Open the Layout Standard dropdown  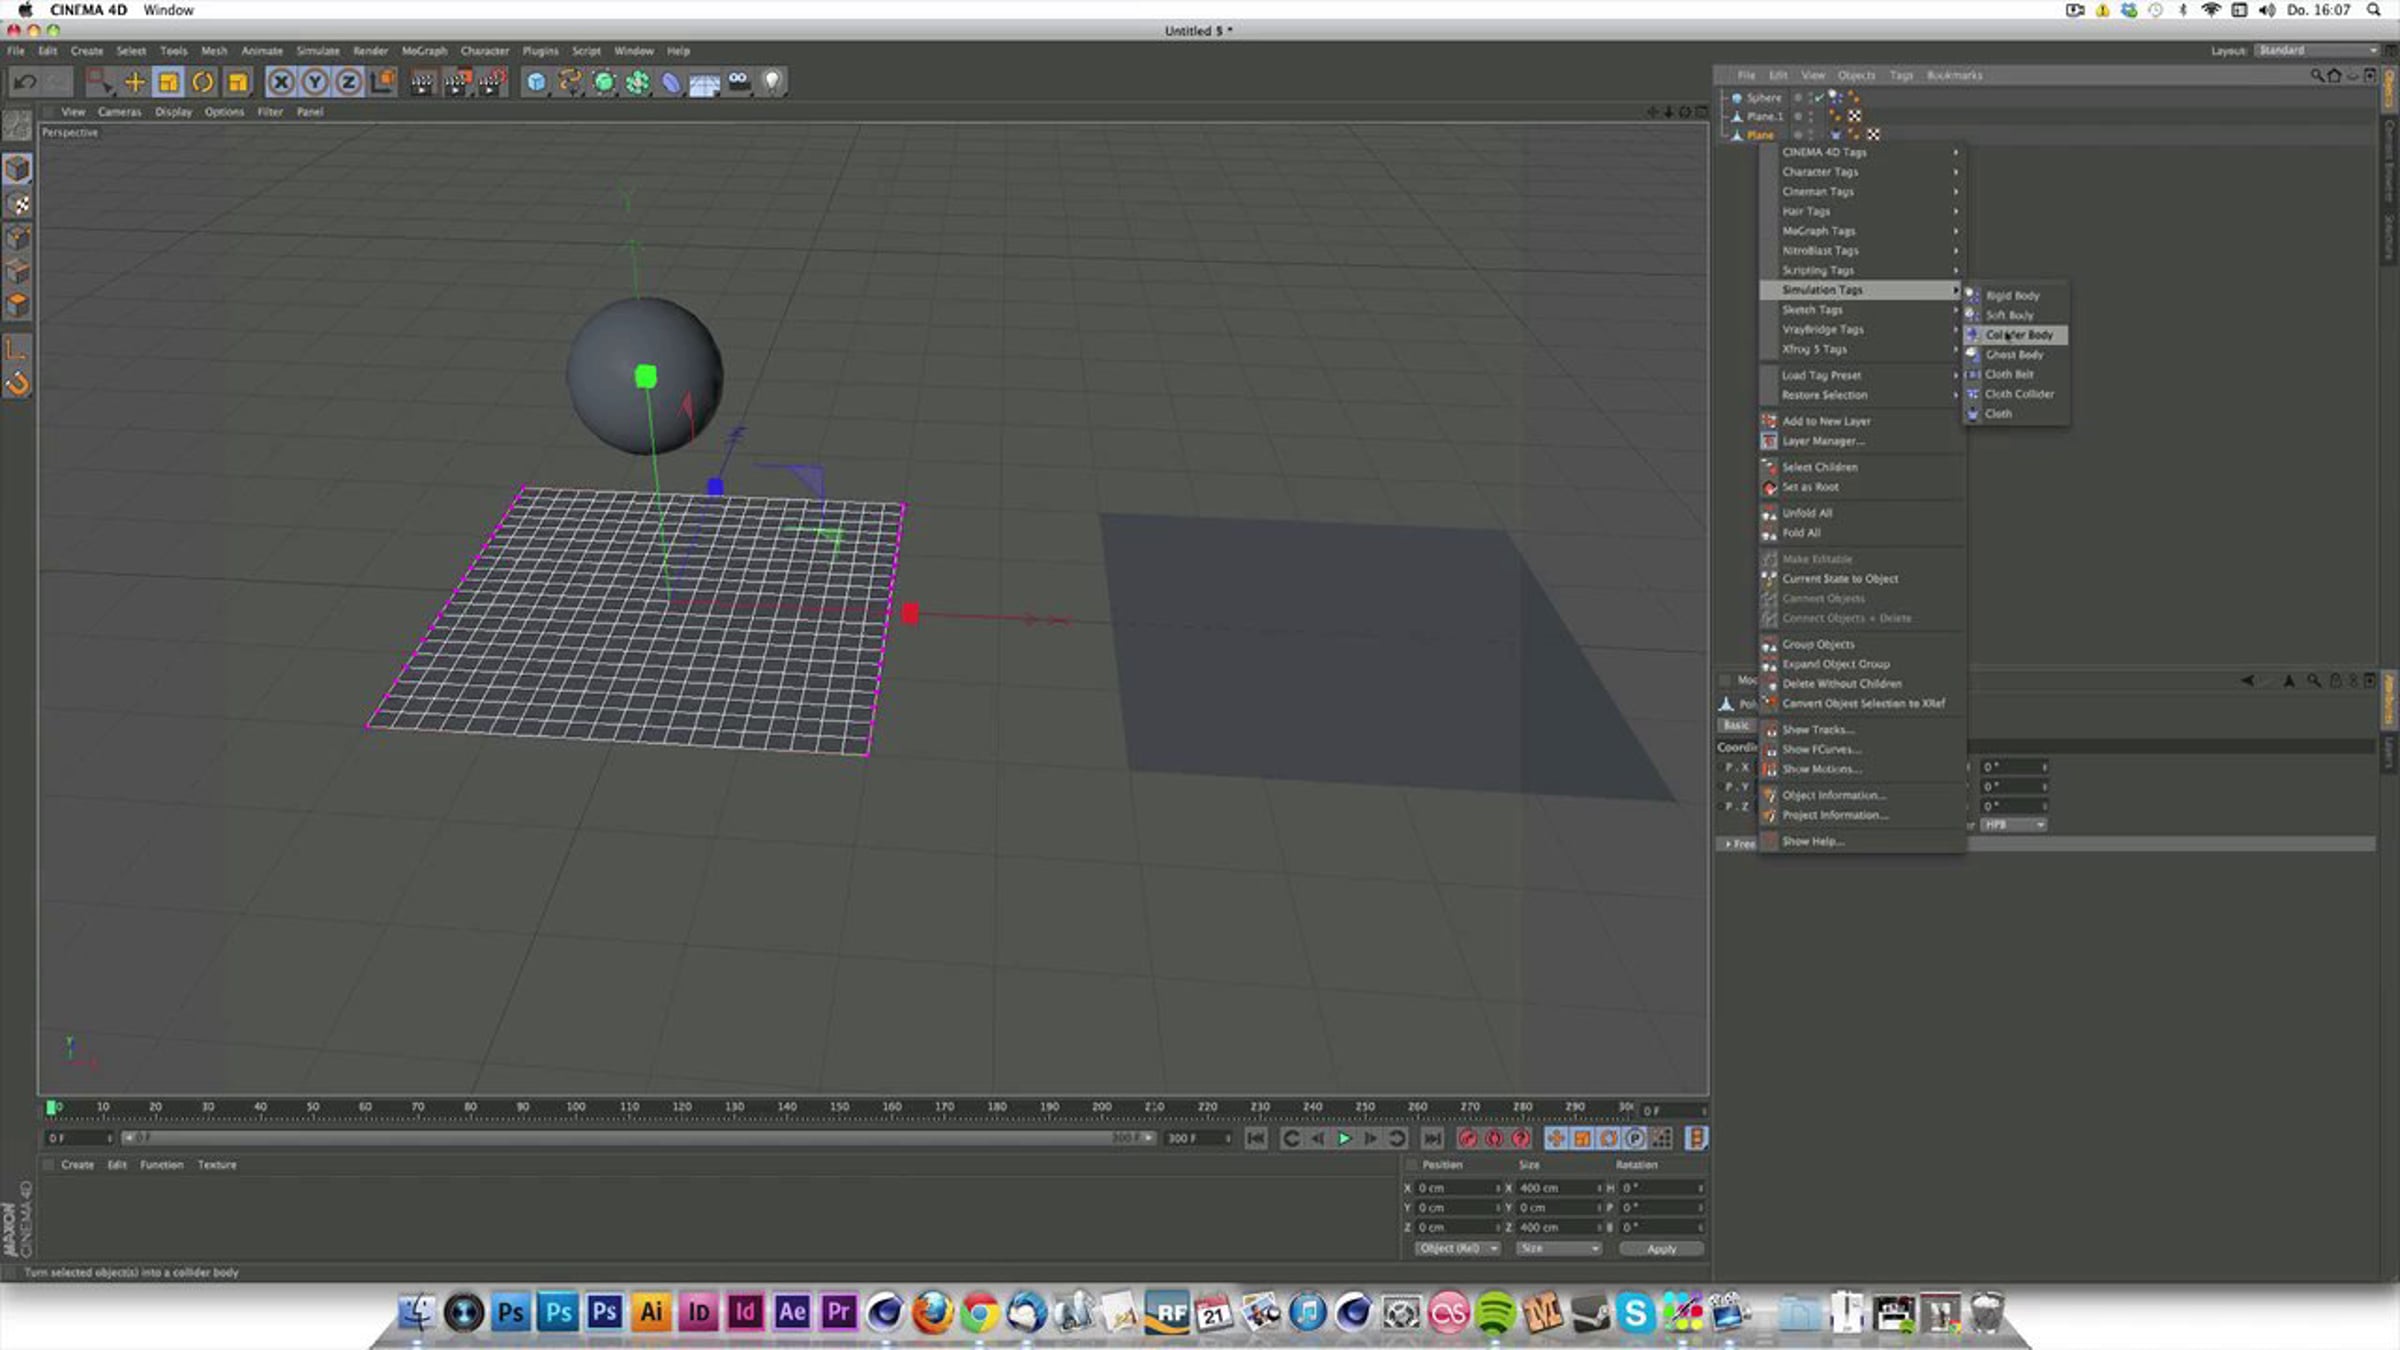coord(2316,50)
